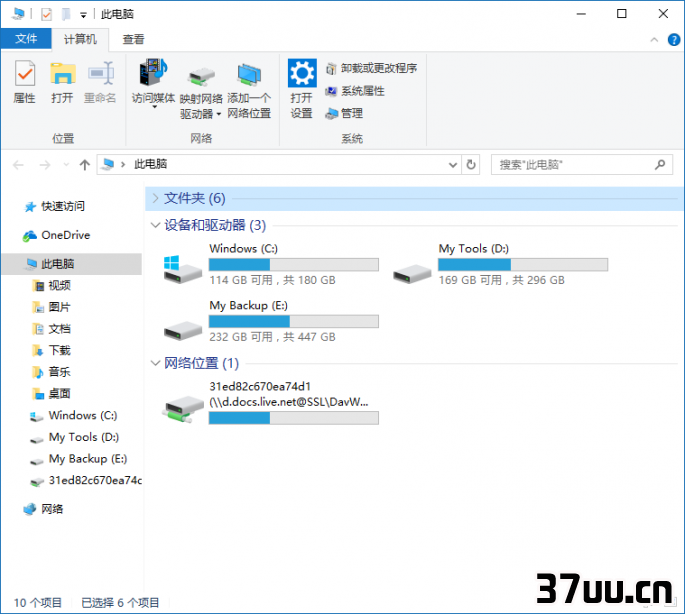The image size is (685, 614).
Task: Click the search box for 此电脑
Action: point(581,165)
